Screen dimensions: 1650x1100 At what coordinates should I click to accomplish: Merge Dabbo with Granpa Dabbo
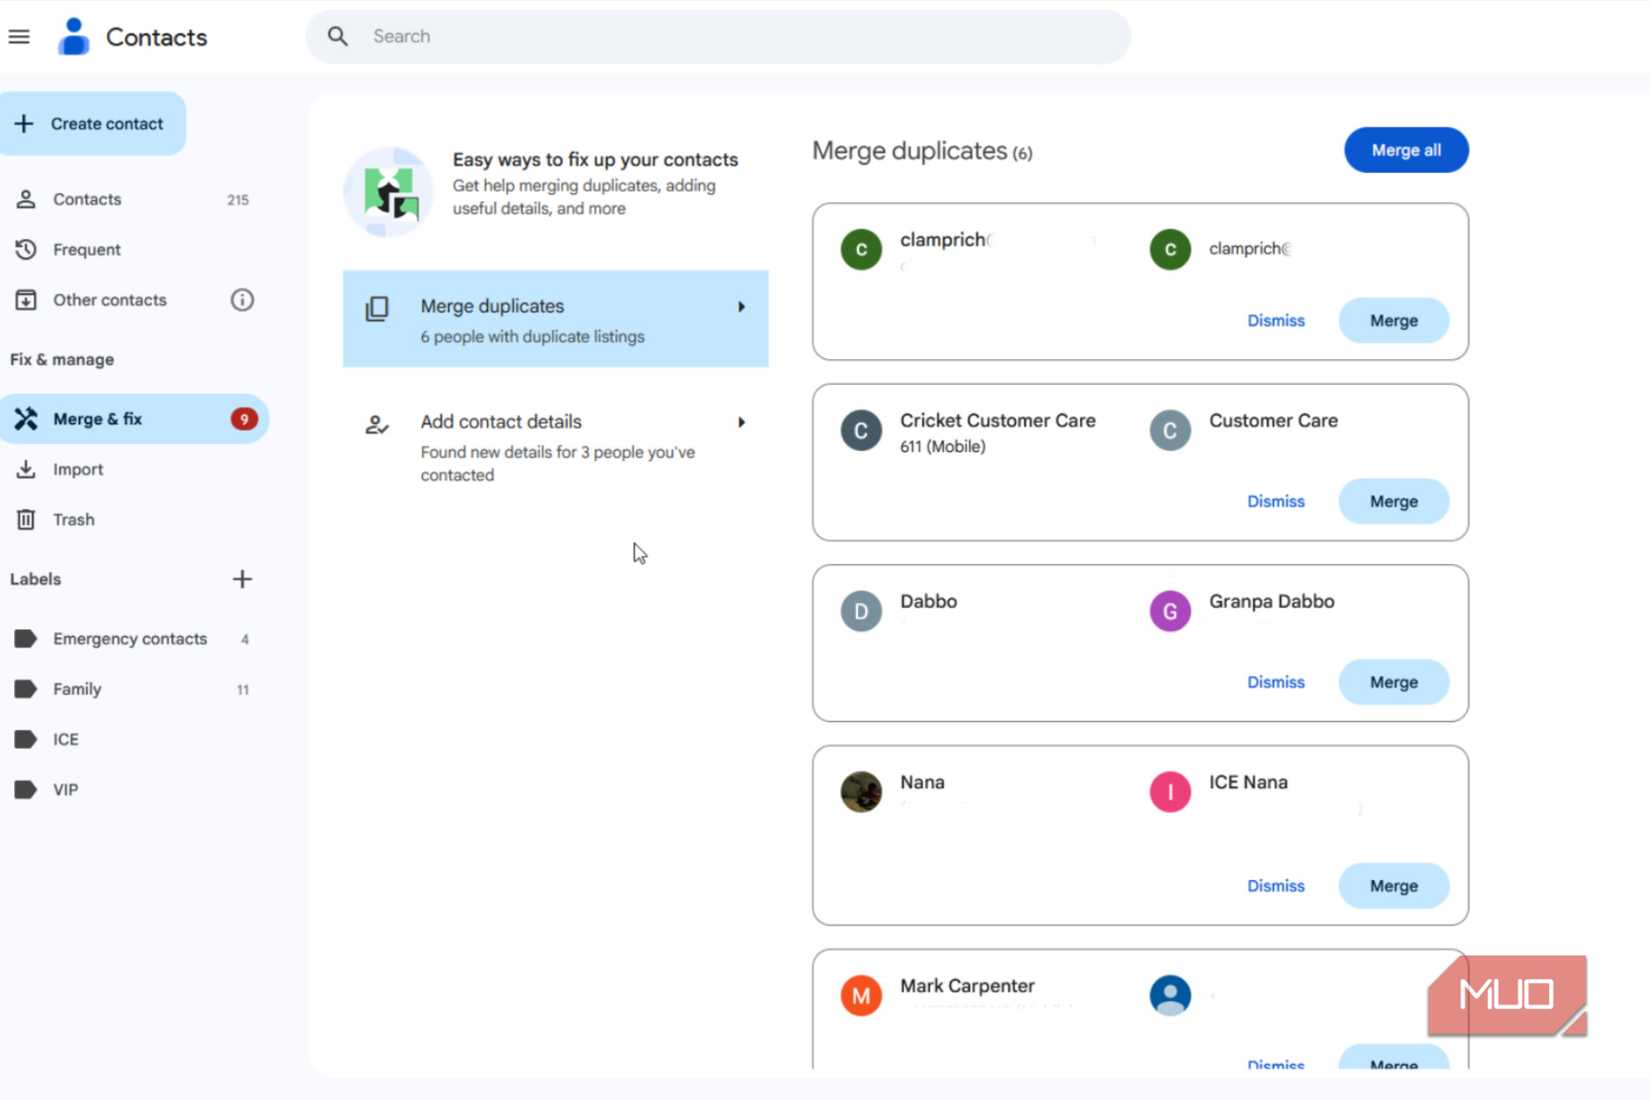point(1393,682)
